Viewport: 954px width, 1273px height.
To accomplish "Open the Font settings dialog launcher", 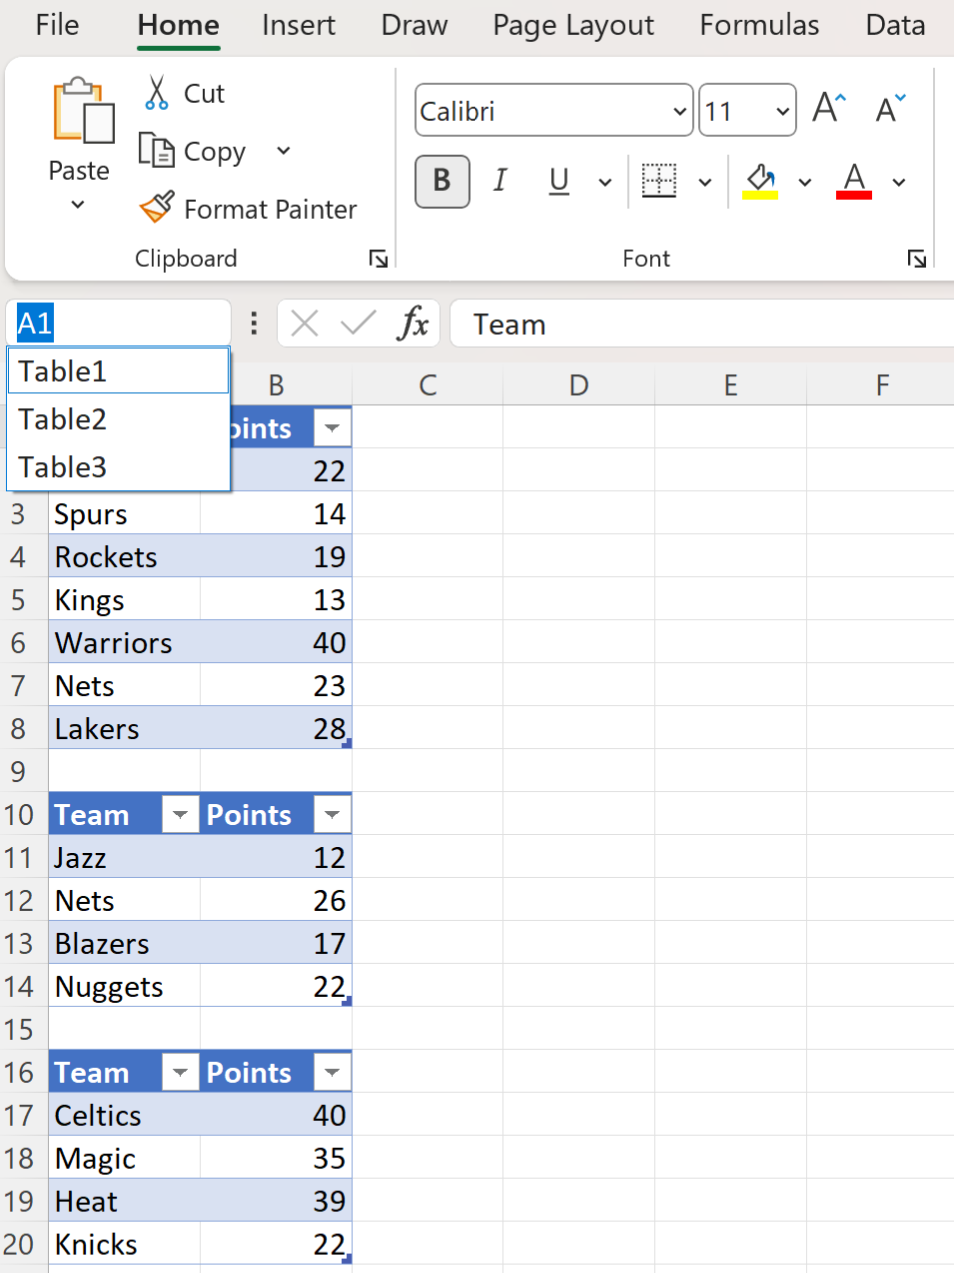I will [916, 258].
